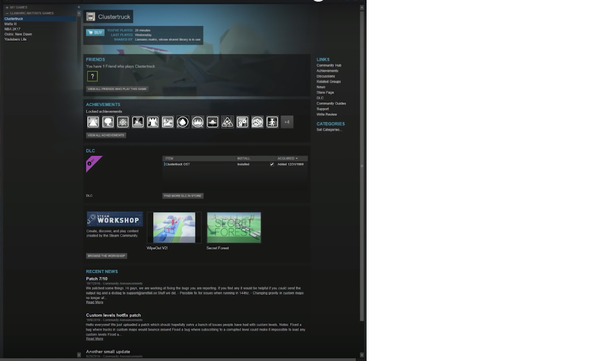Open the Write Review link
Screen dimensions: 590x361
327,114
